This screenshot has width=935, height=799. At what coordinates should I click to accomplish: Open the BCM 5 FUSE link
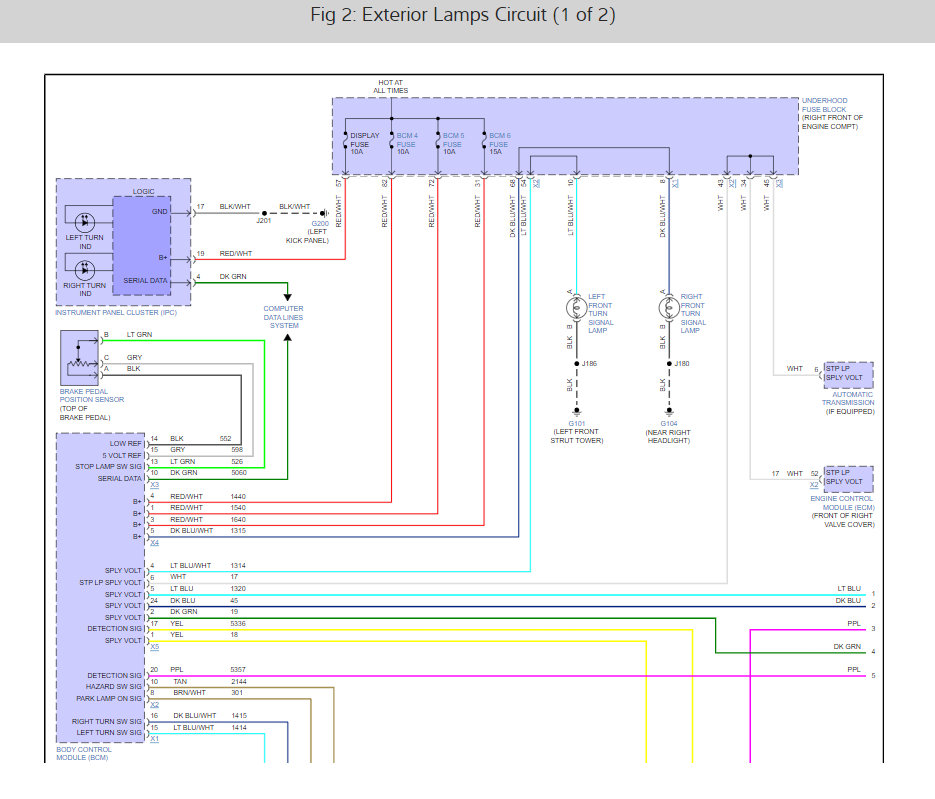tap(453, 140)
